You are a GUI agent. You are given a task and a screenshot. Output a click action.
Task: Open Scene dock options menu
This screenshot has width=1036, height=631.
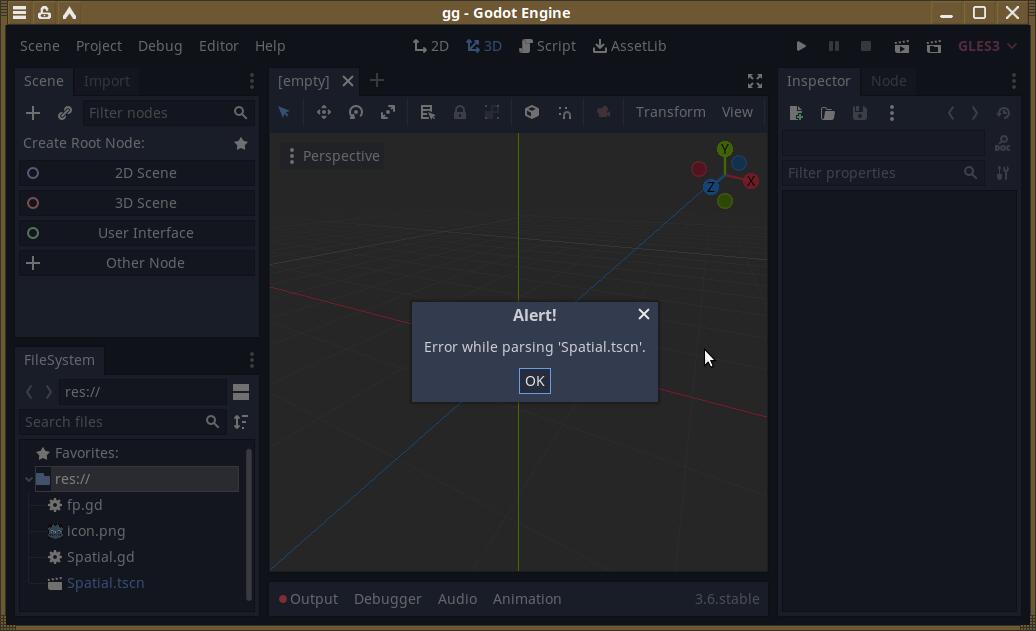click(252, 81)
